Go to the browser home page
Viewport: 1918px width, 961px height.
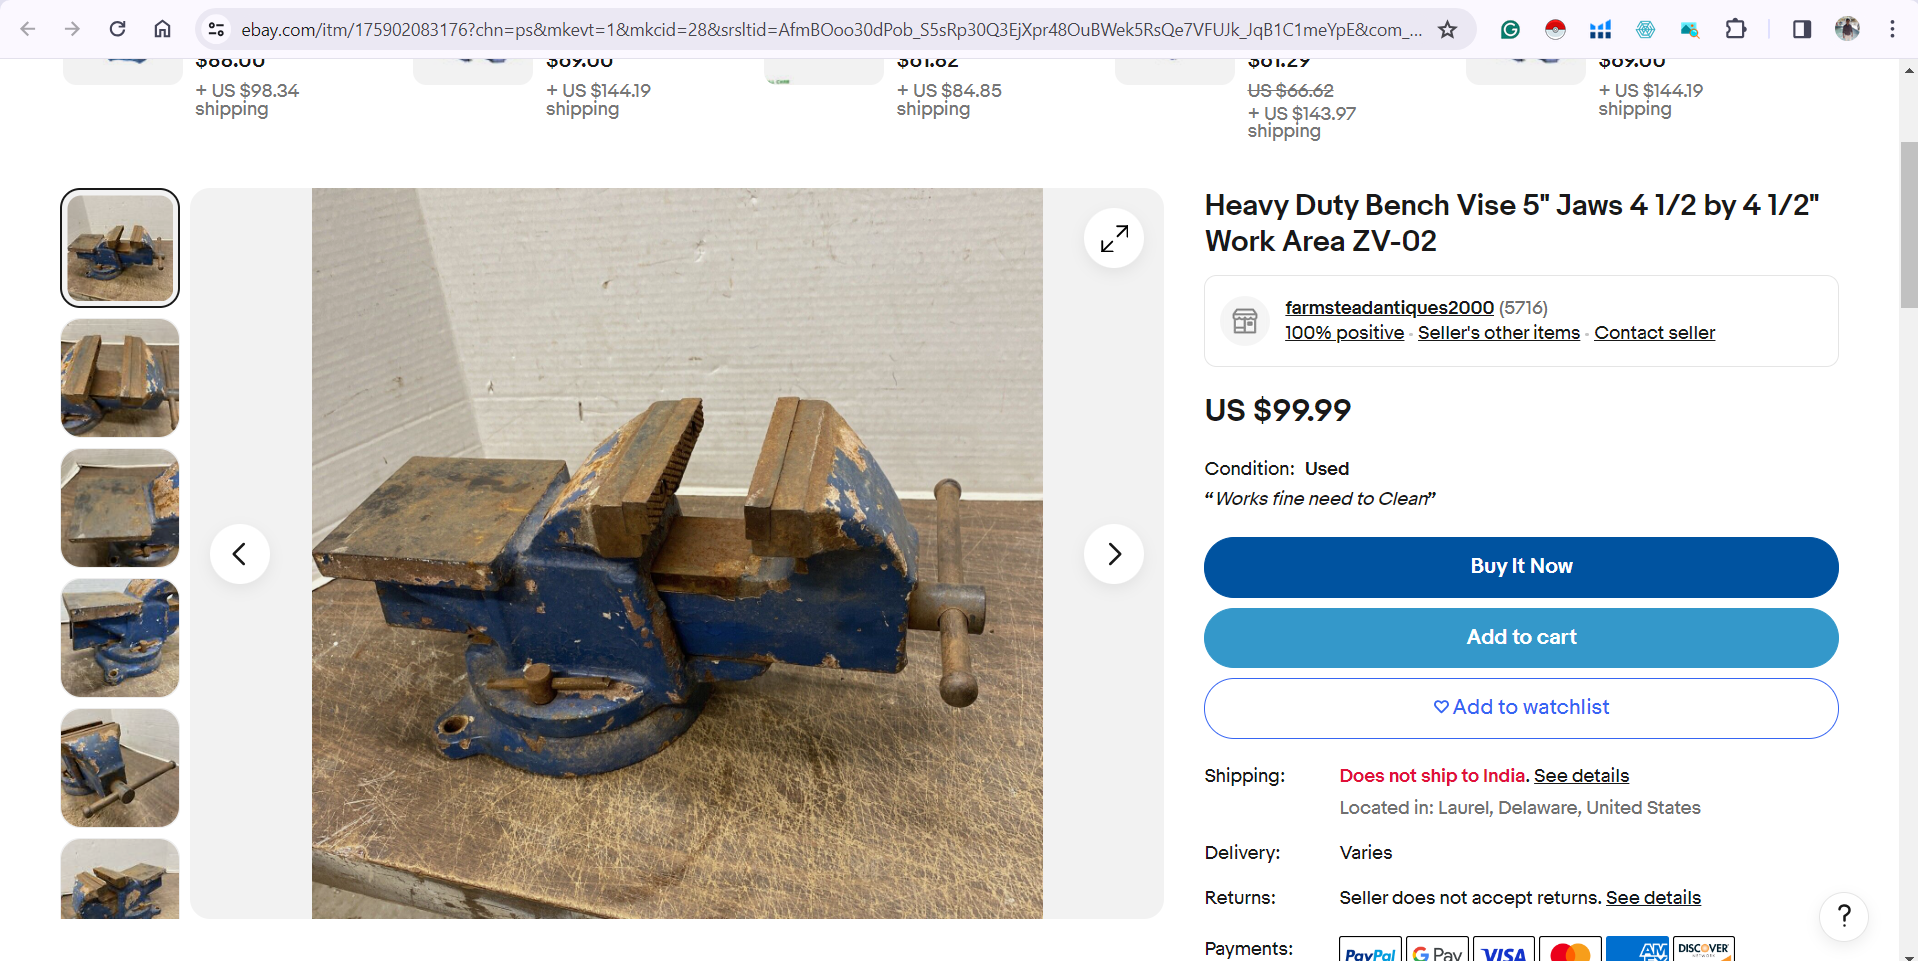tap(162, 29)
